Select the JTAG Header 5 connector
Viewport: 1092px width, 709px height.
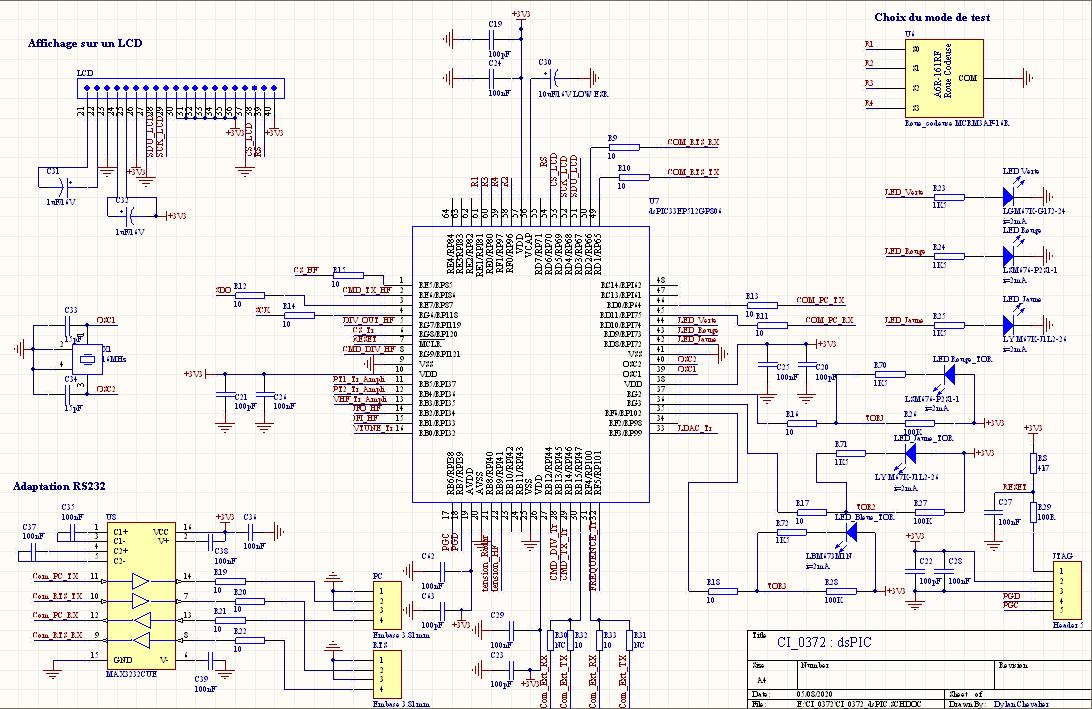[x=1068, y=591]
